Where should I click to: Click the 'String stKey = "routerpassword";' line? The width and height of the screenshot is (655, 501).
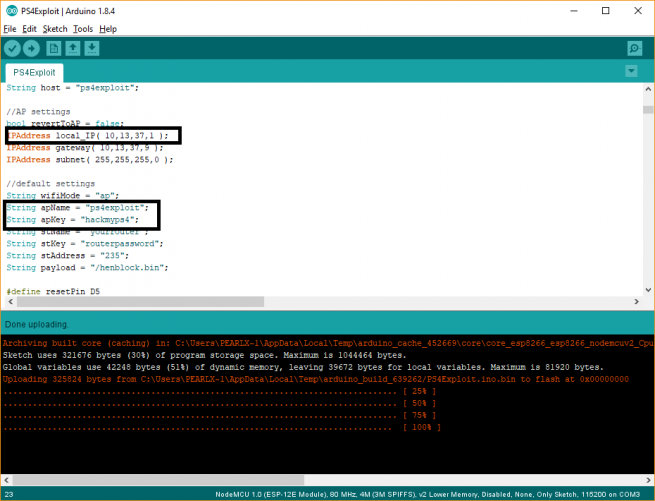click(85, 244)
